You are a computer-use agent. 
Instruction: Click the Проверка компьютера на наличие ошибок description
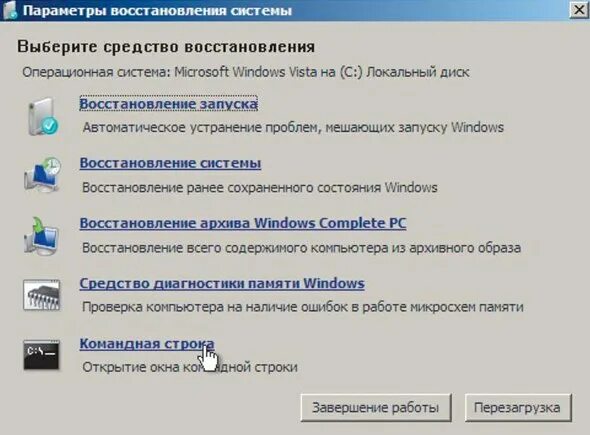tap(303, 307)
